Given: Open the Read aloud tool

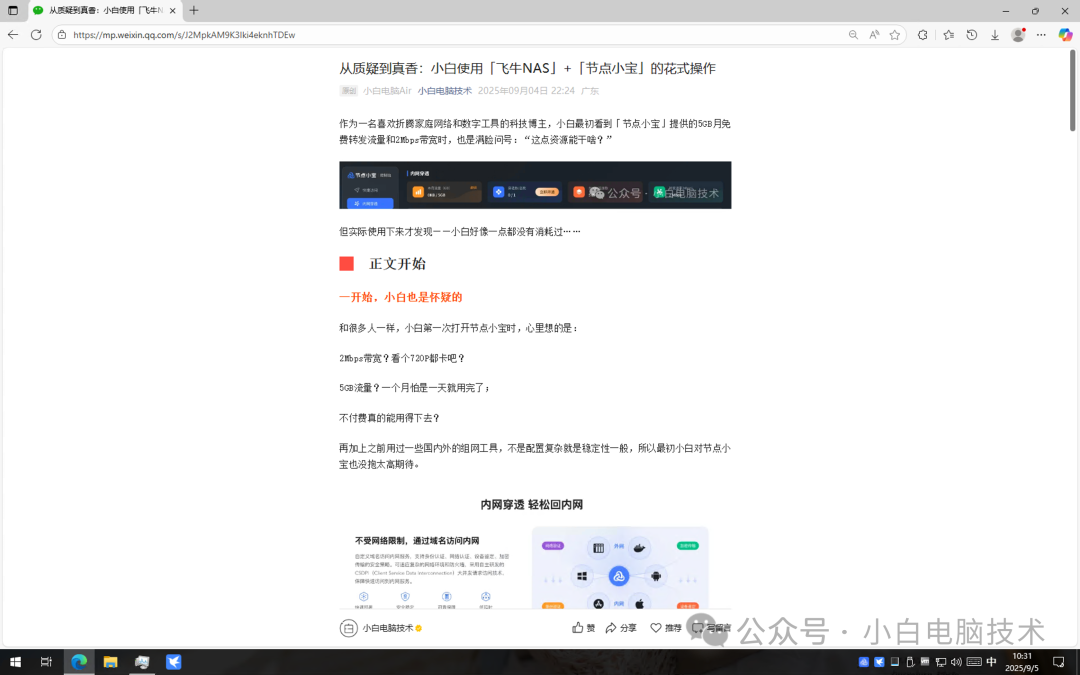Looking at the screenshot, I should pos(874,34).
